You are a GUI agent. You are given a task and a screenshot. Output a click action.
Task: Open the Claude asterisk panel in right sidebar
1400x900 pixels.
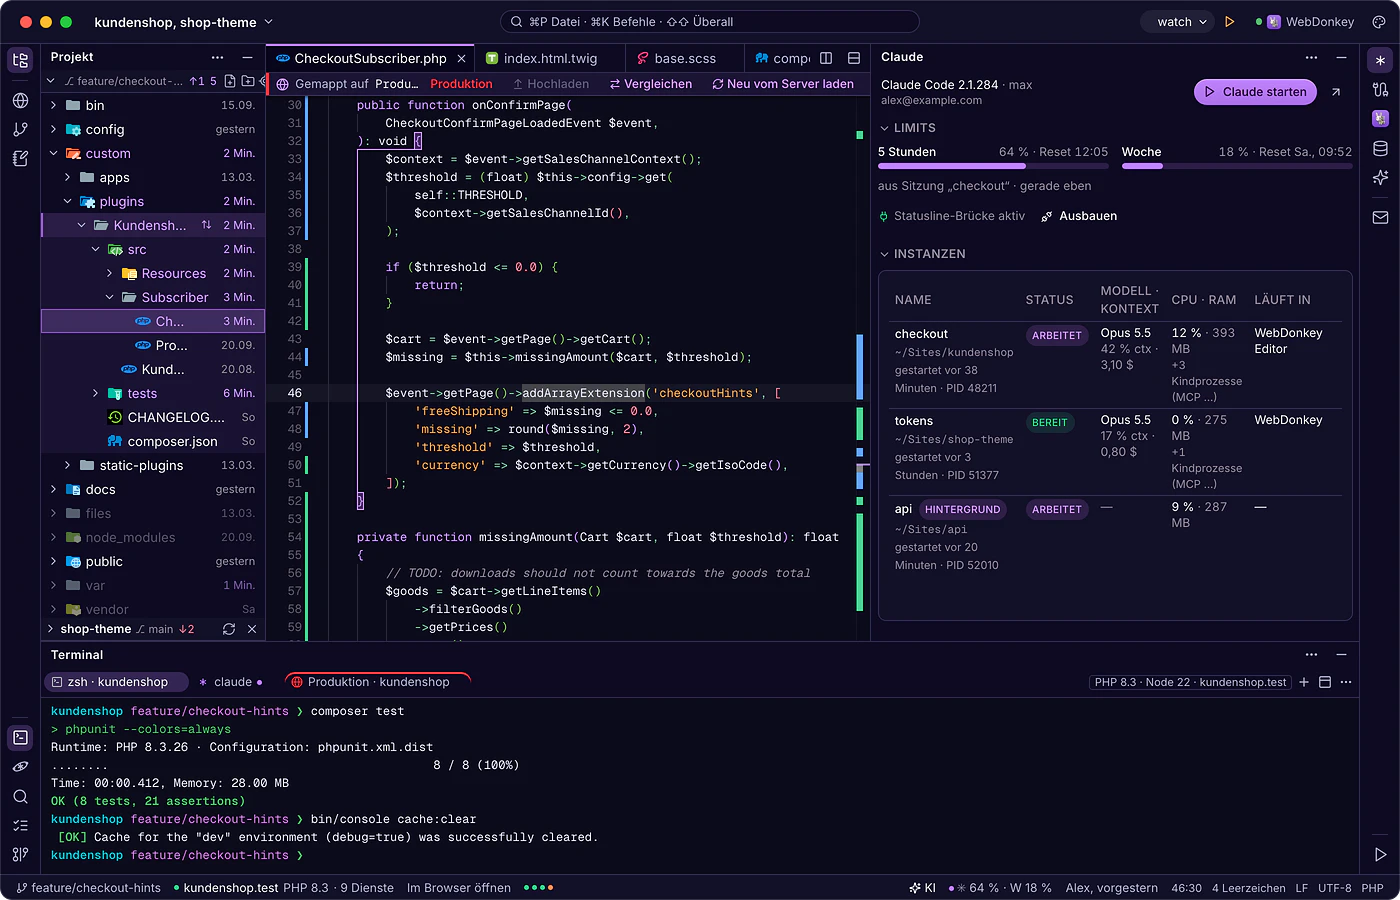[1380, 60]
